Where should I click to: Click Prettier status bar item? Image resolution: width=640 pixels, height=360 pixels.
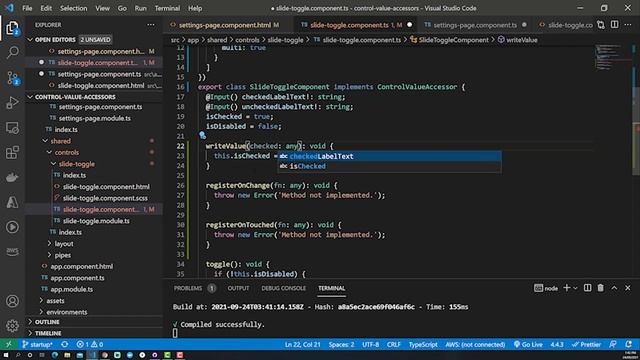tap(586, 344)
